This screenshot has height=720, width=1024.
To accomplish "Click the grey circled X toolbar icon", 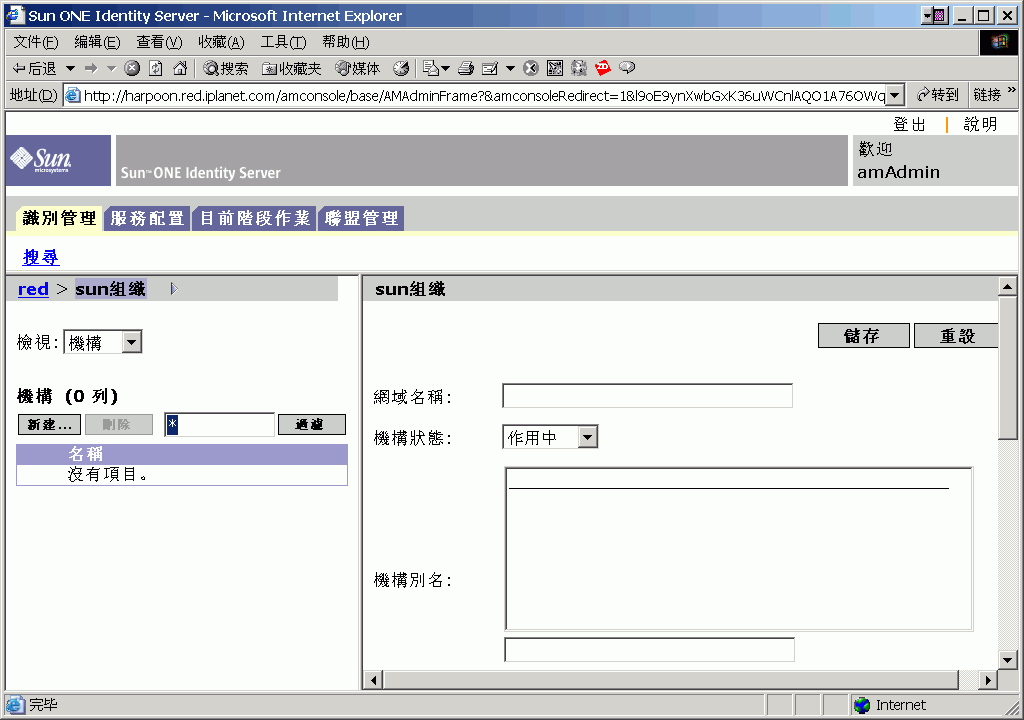I will 531,68.
